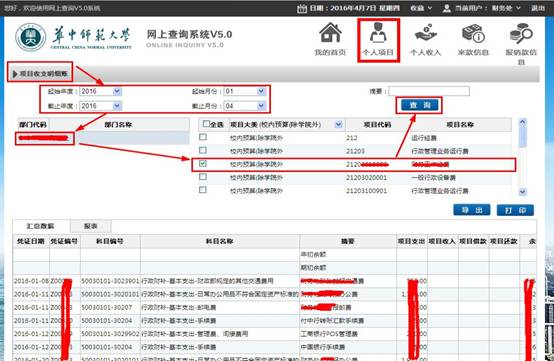
Task: Open the 项目大类 category dropdown
Action: pyautogui.click(x=338, y=124)
